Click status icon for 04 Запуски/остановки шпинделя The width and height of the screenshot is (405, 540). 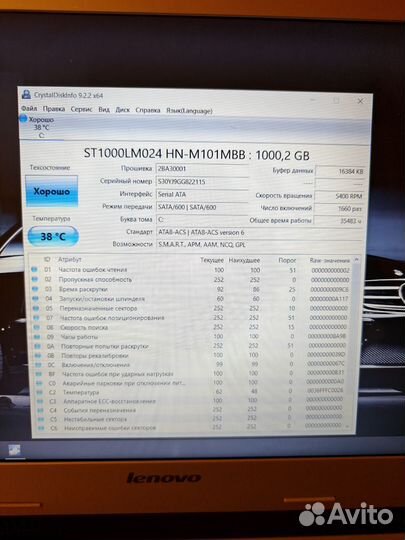point(35,298)
